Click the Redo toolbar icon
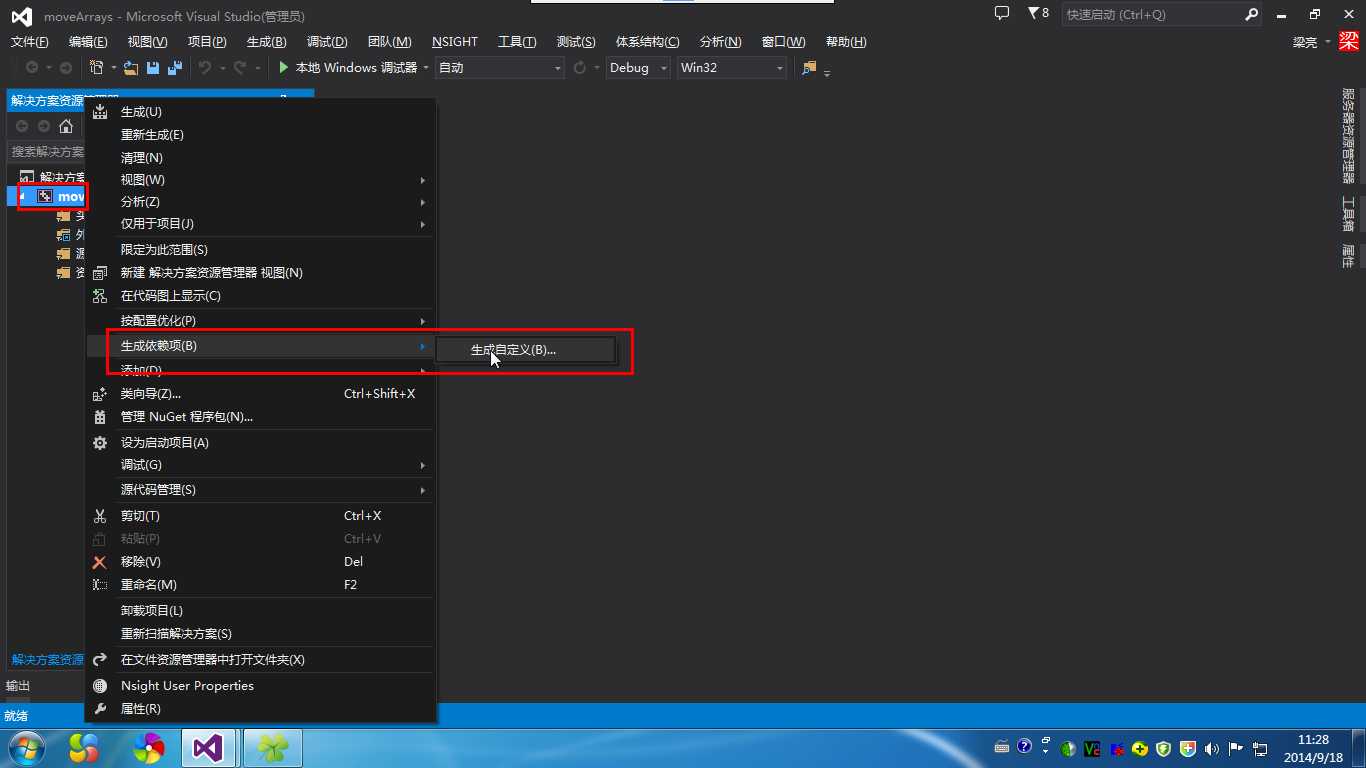 click(x=239, y=68)
